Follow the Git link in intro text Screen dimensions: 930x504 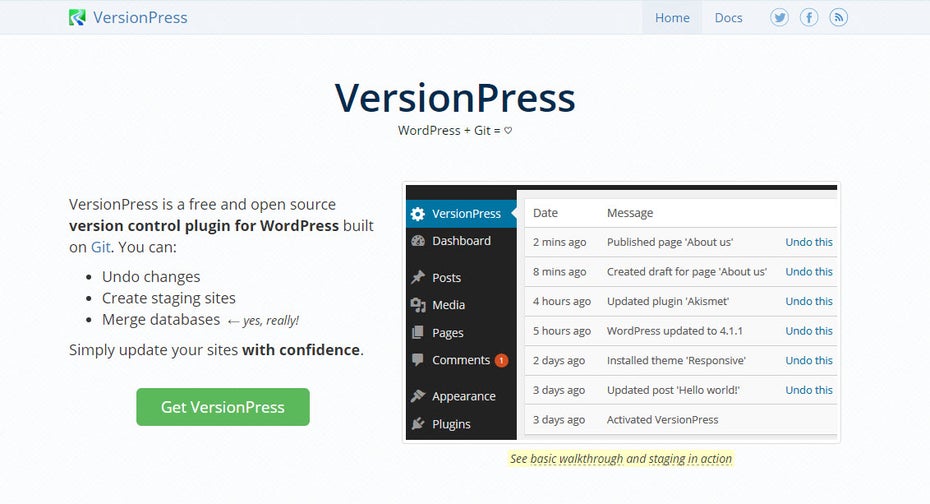pos(100,247)
